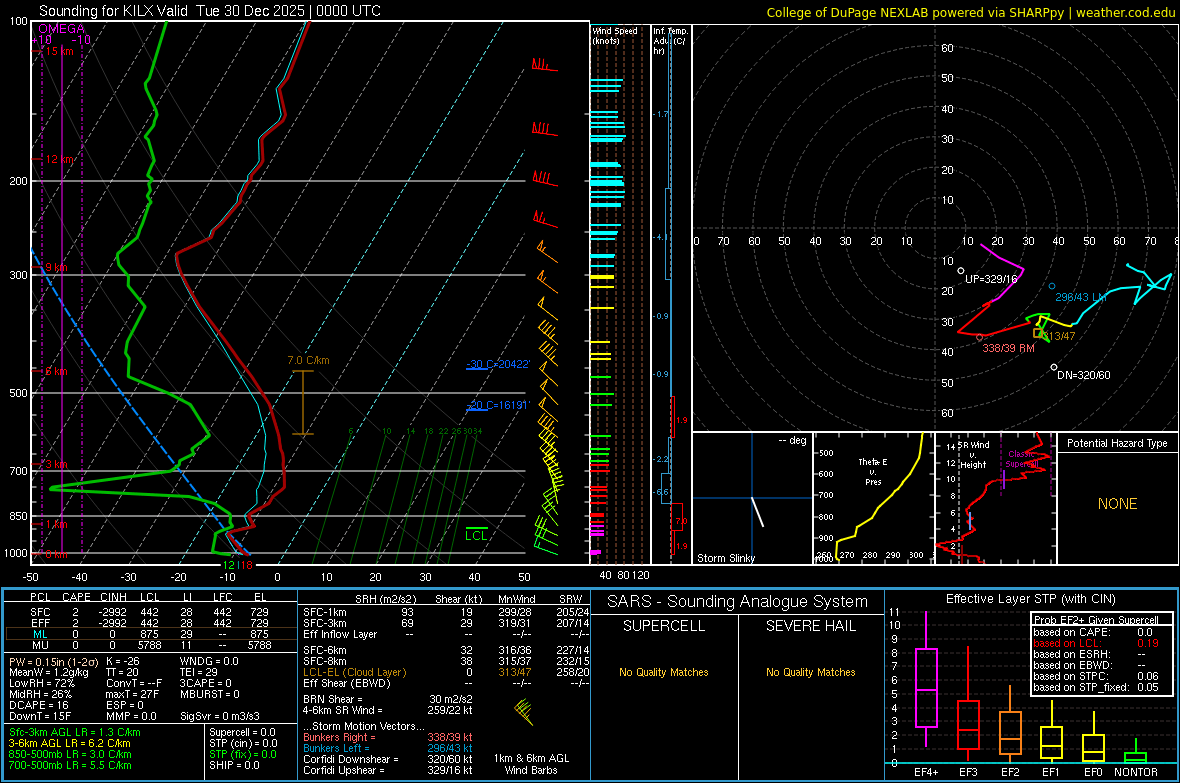Click the BRN Shear value row
The image size is (1180, 783).
pos(388,699)
